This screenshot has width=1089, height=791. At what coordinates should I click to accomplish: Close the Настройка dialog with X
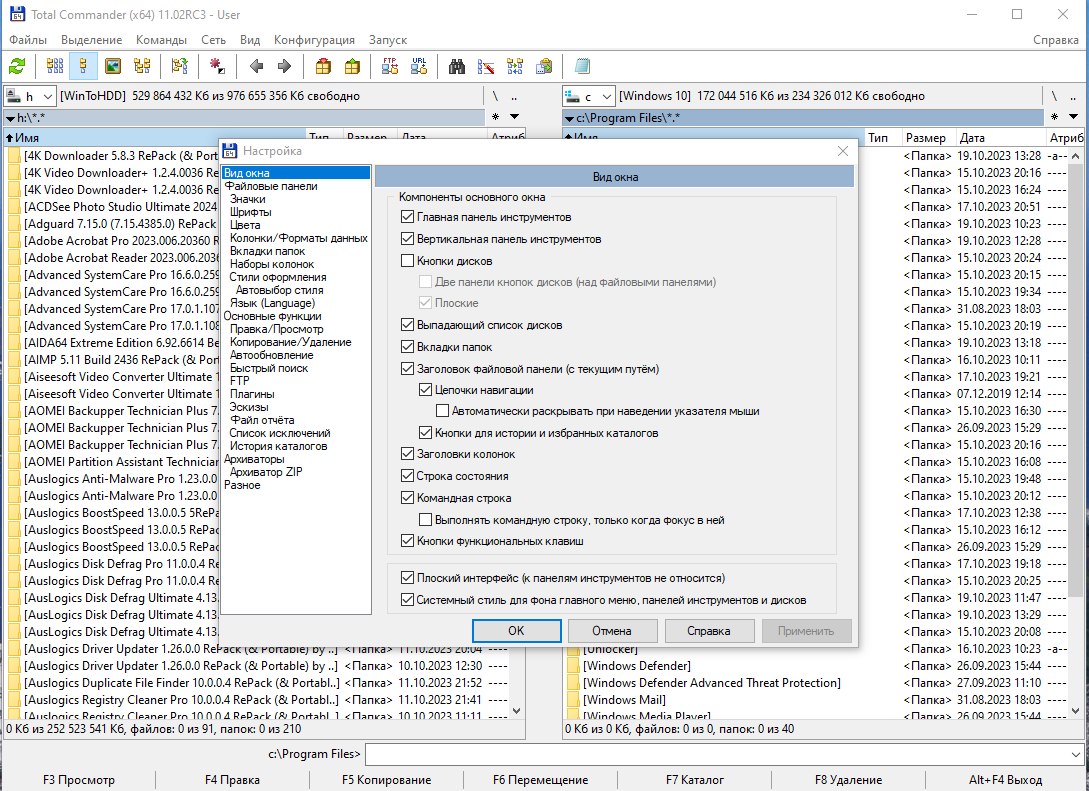(842, 151)
